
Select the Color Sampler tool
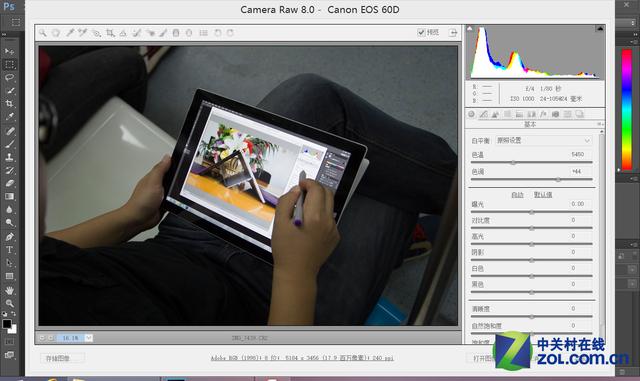[x=82, y=33]
